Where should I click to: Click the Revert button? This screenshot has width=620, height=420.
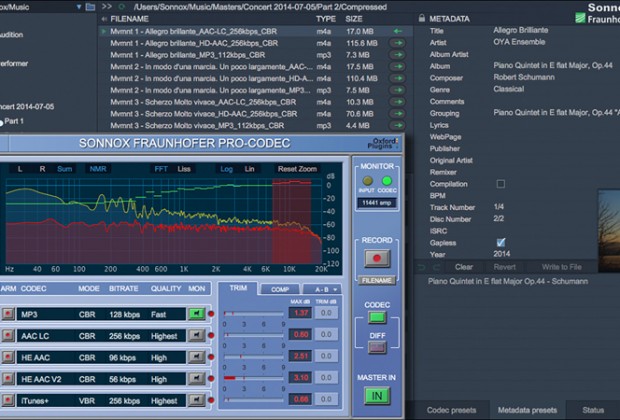[x=504, y=267]
